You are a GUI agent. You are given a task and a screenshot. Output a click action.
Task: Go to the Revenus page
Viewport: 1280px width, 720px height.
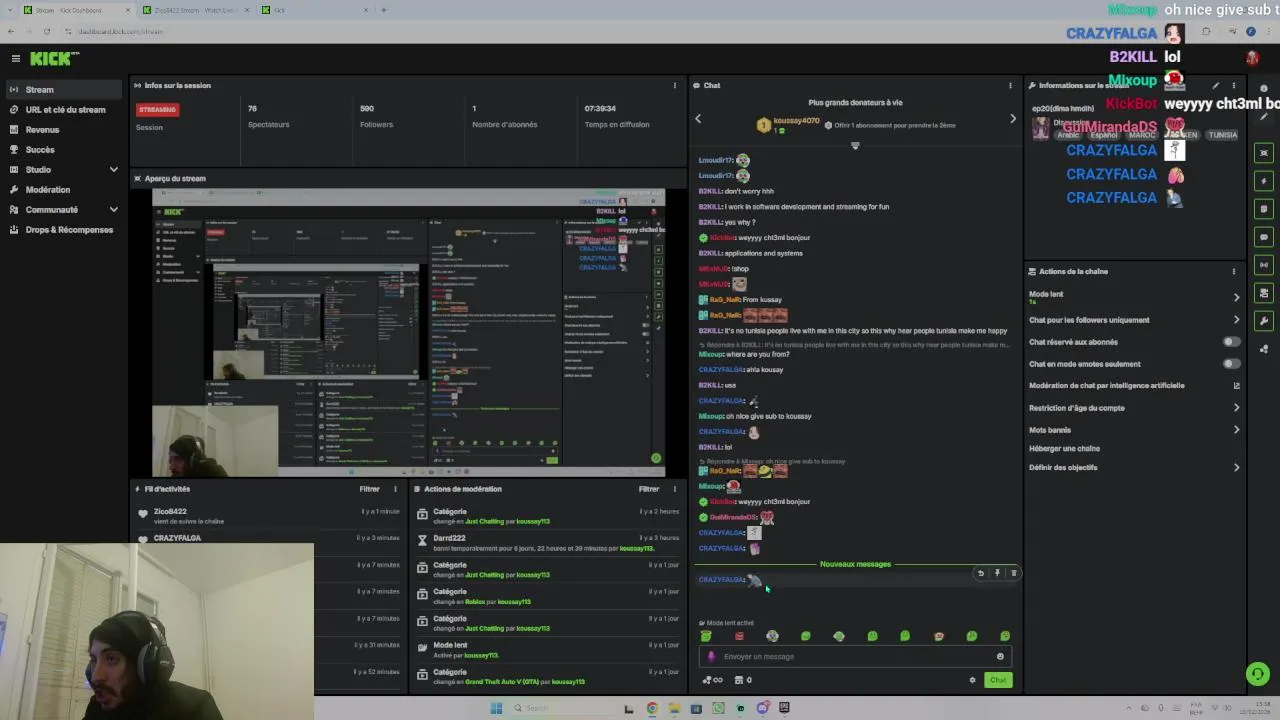click(x=62, y=130)
